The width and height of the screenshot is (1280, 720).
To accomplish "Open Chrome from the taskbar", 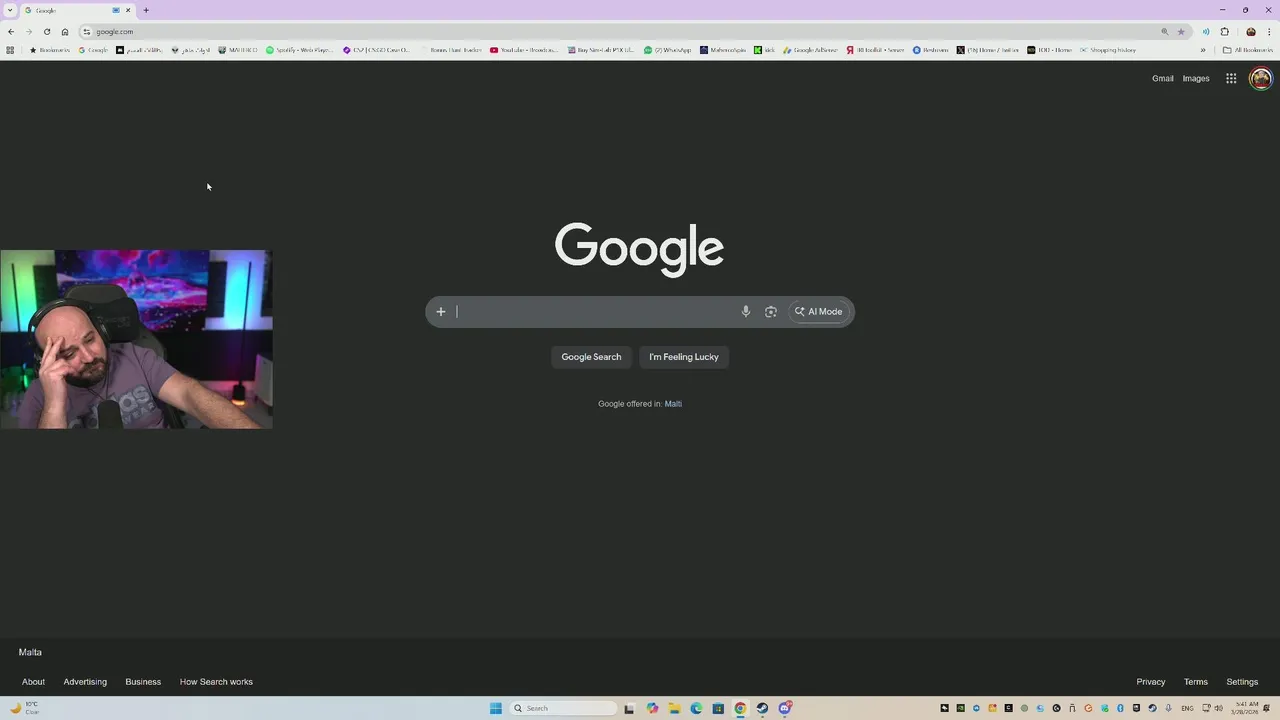I will pos(740,708).
